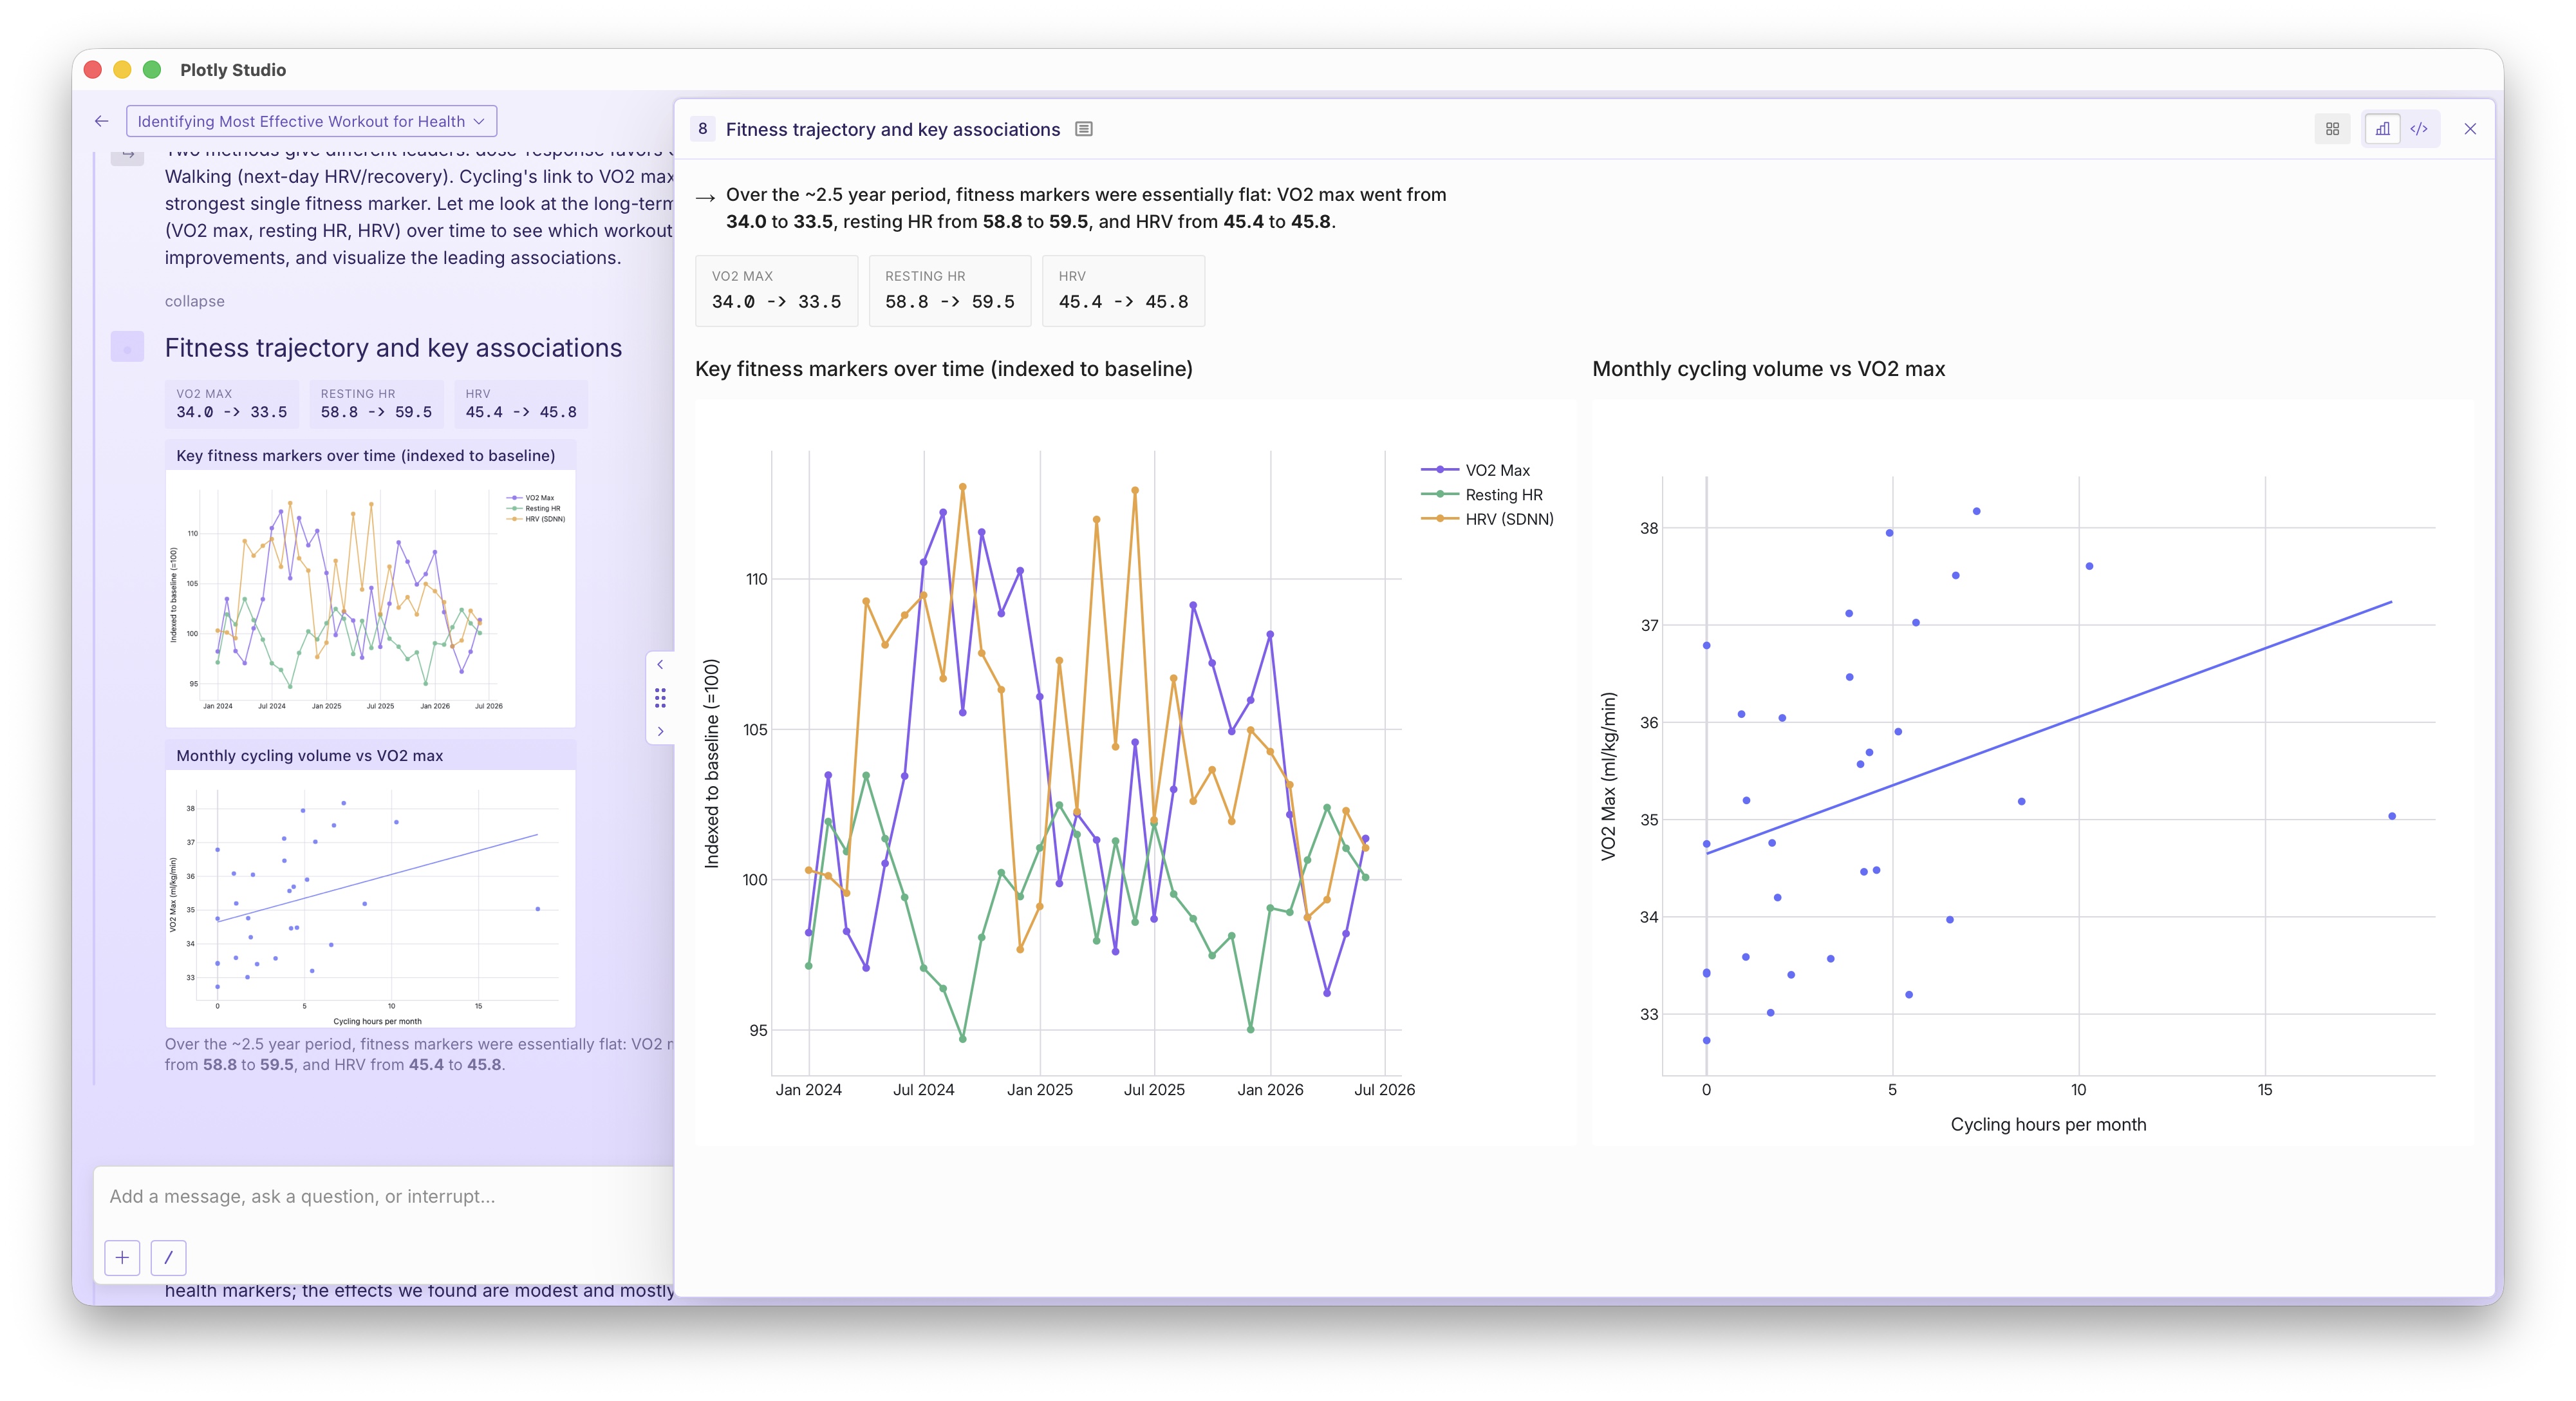This screenshot has height=1401, width=2576.
Task: Expand panel with the right chevron handle
Action: [x=660, y=731]
